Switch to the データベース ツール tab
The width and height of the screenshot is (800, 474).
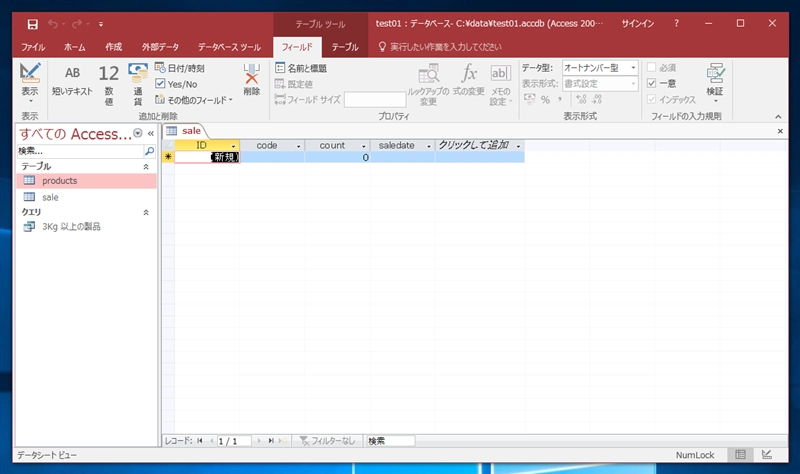pos(229,47)
